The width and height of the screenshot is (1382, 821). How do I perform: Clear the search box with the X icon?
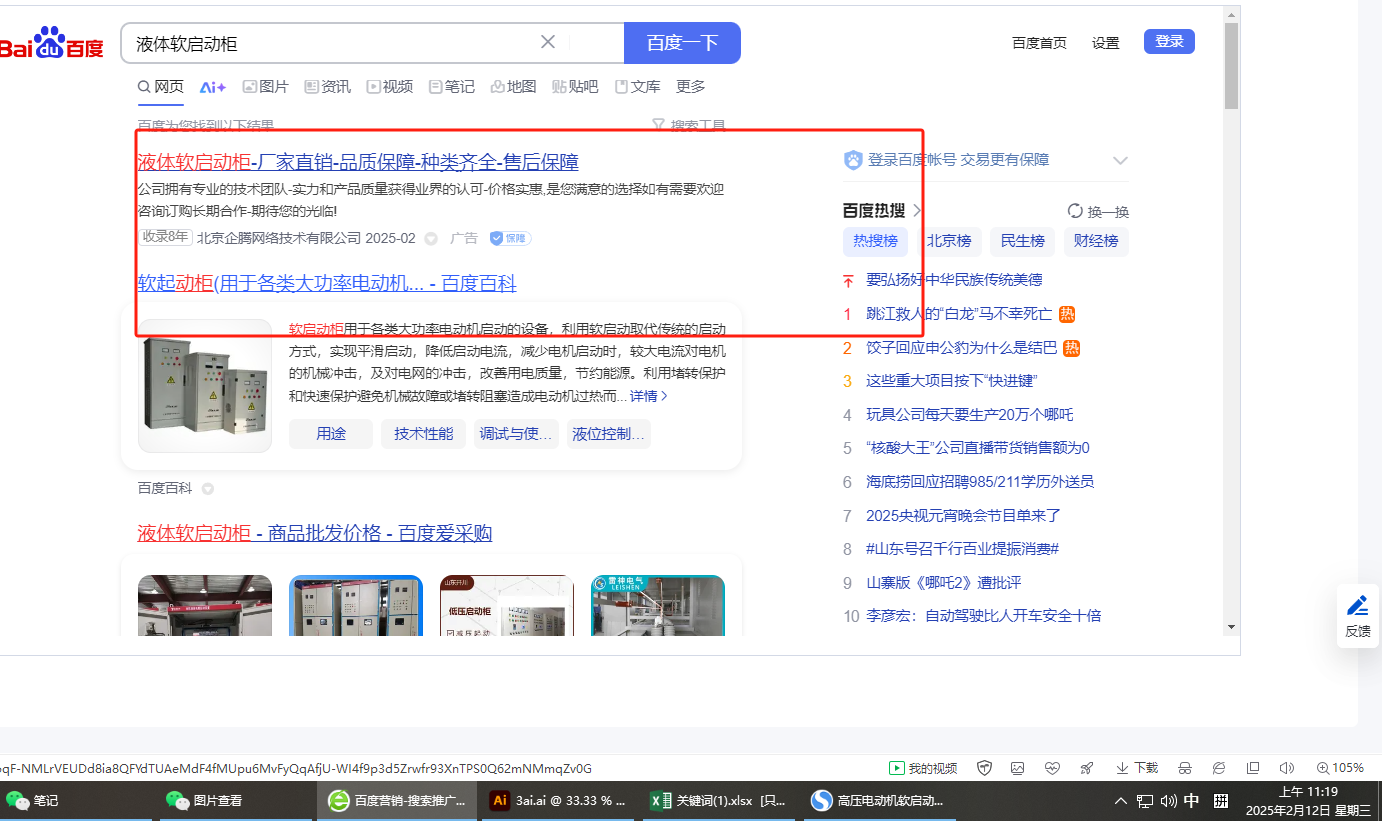(548, 42)
